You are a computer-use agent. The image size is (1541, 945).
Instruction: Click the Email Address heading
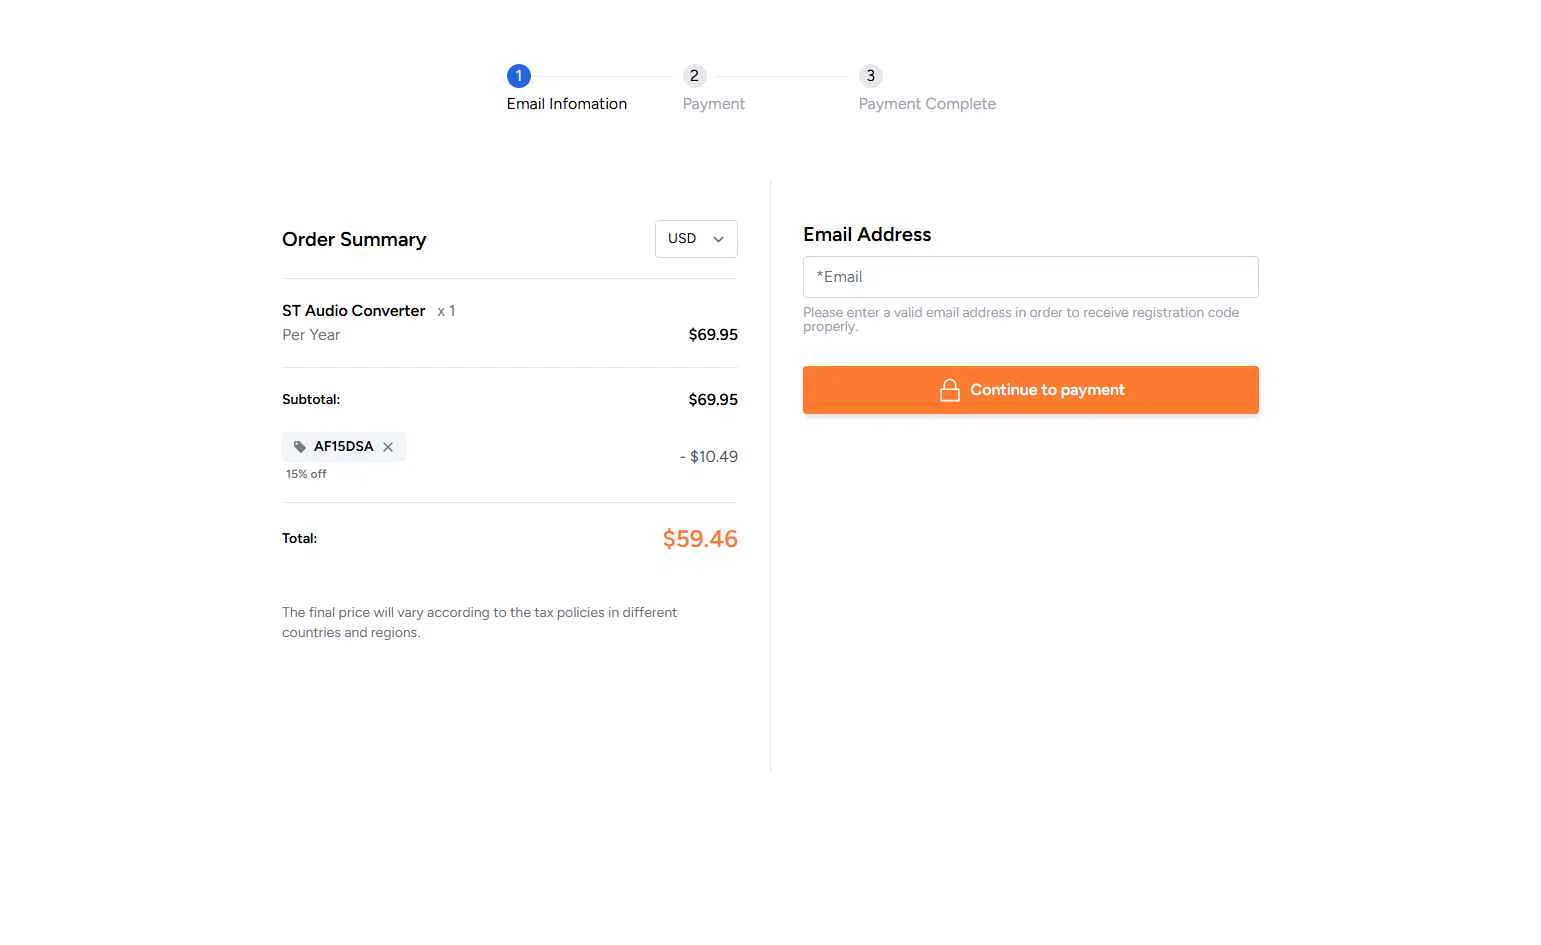[867, 235]
